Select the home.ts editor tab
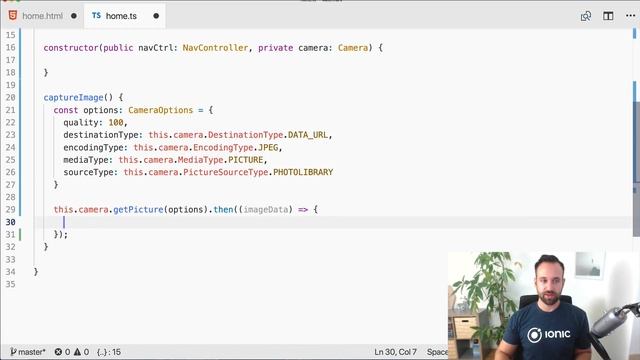Image resolution: width=640 pixels, height=360 pixels. [121, 16]
